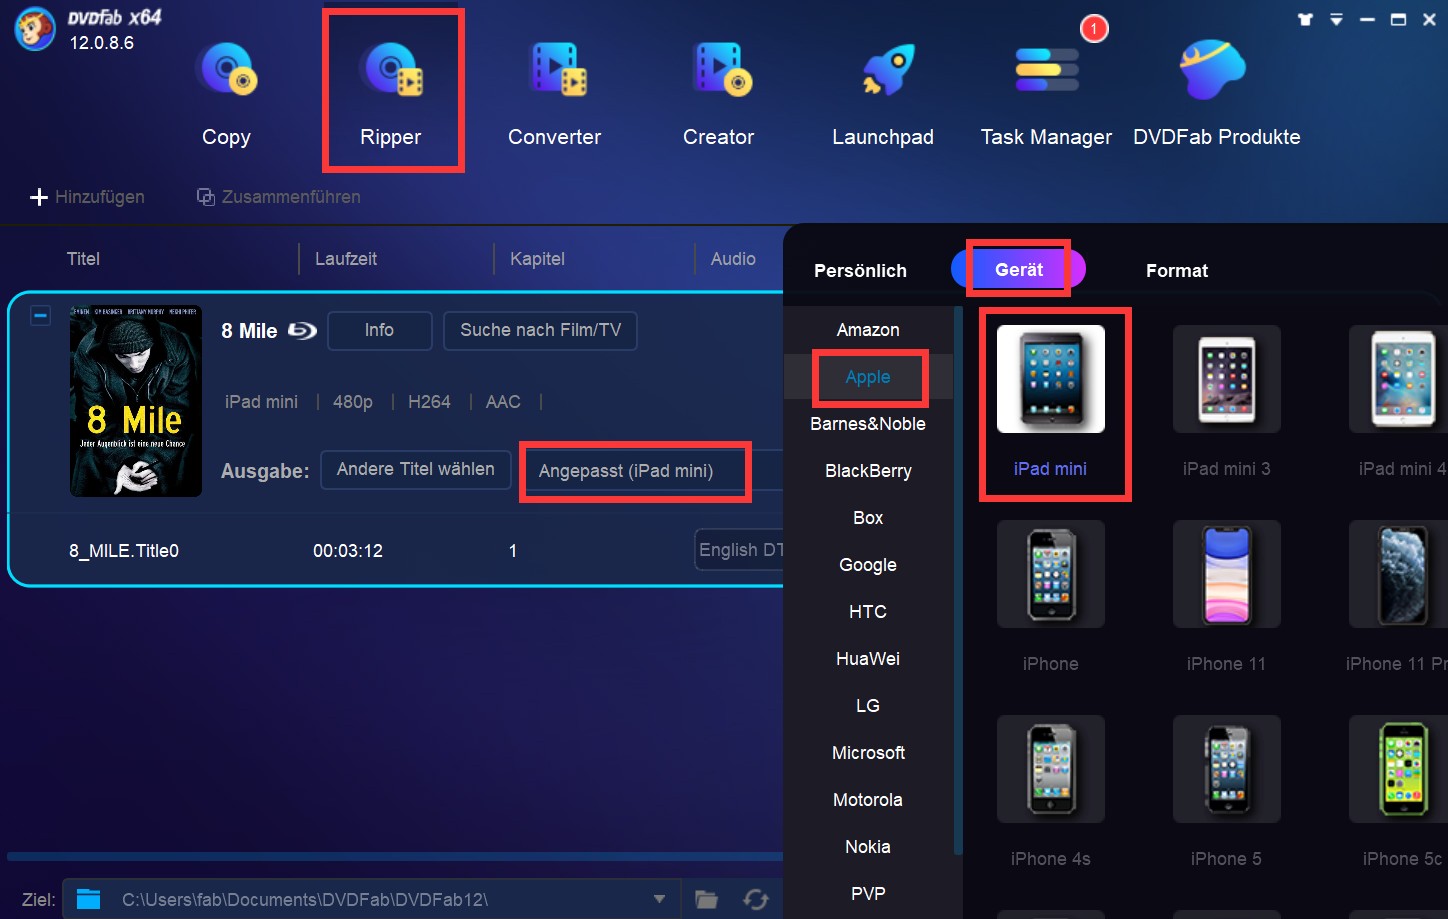Click Andere Titel wählen
Screen dimensions: 1448x919
click(415, 469)
